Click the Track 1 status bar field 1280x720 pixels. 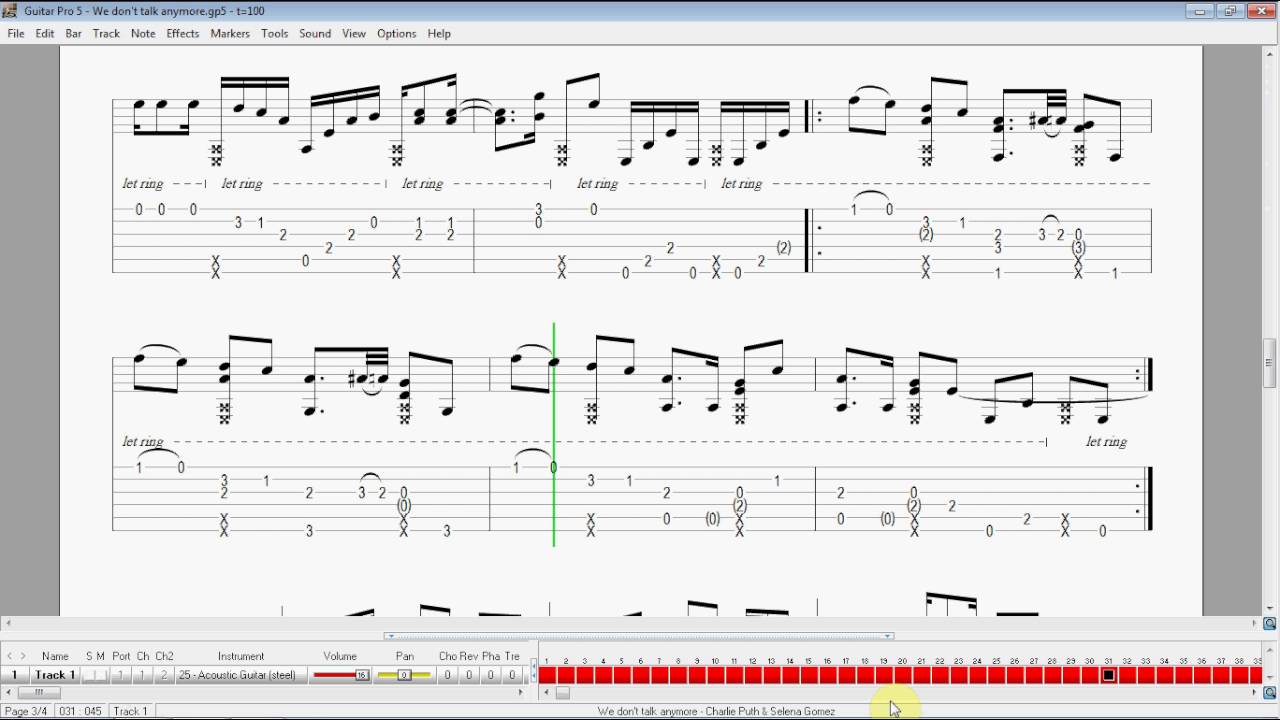coord(130,711)
